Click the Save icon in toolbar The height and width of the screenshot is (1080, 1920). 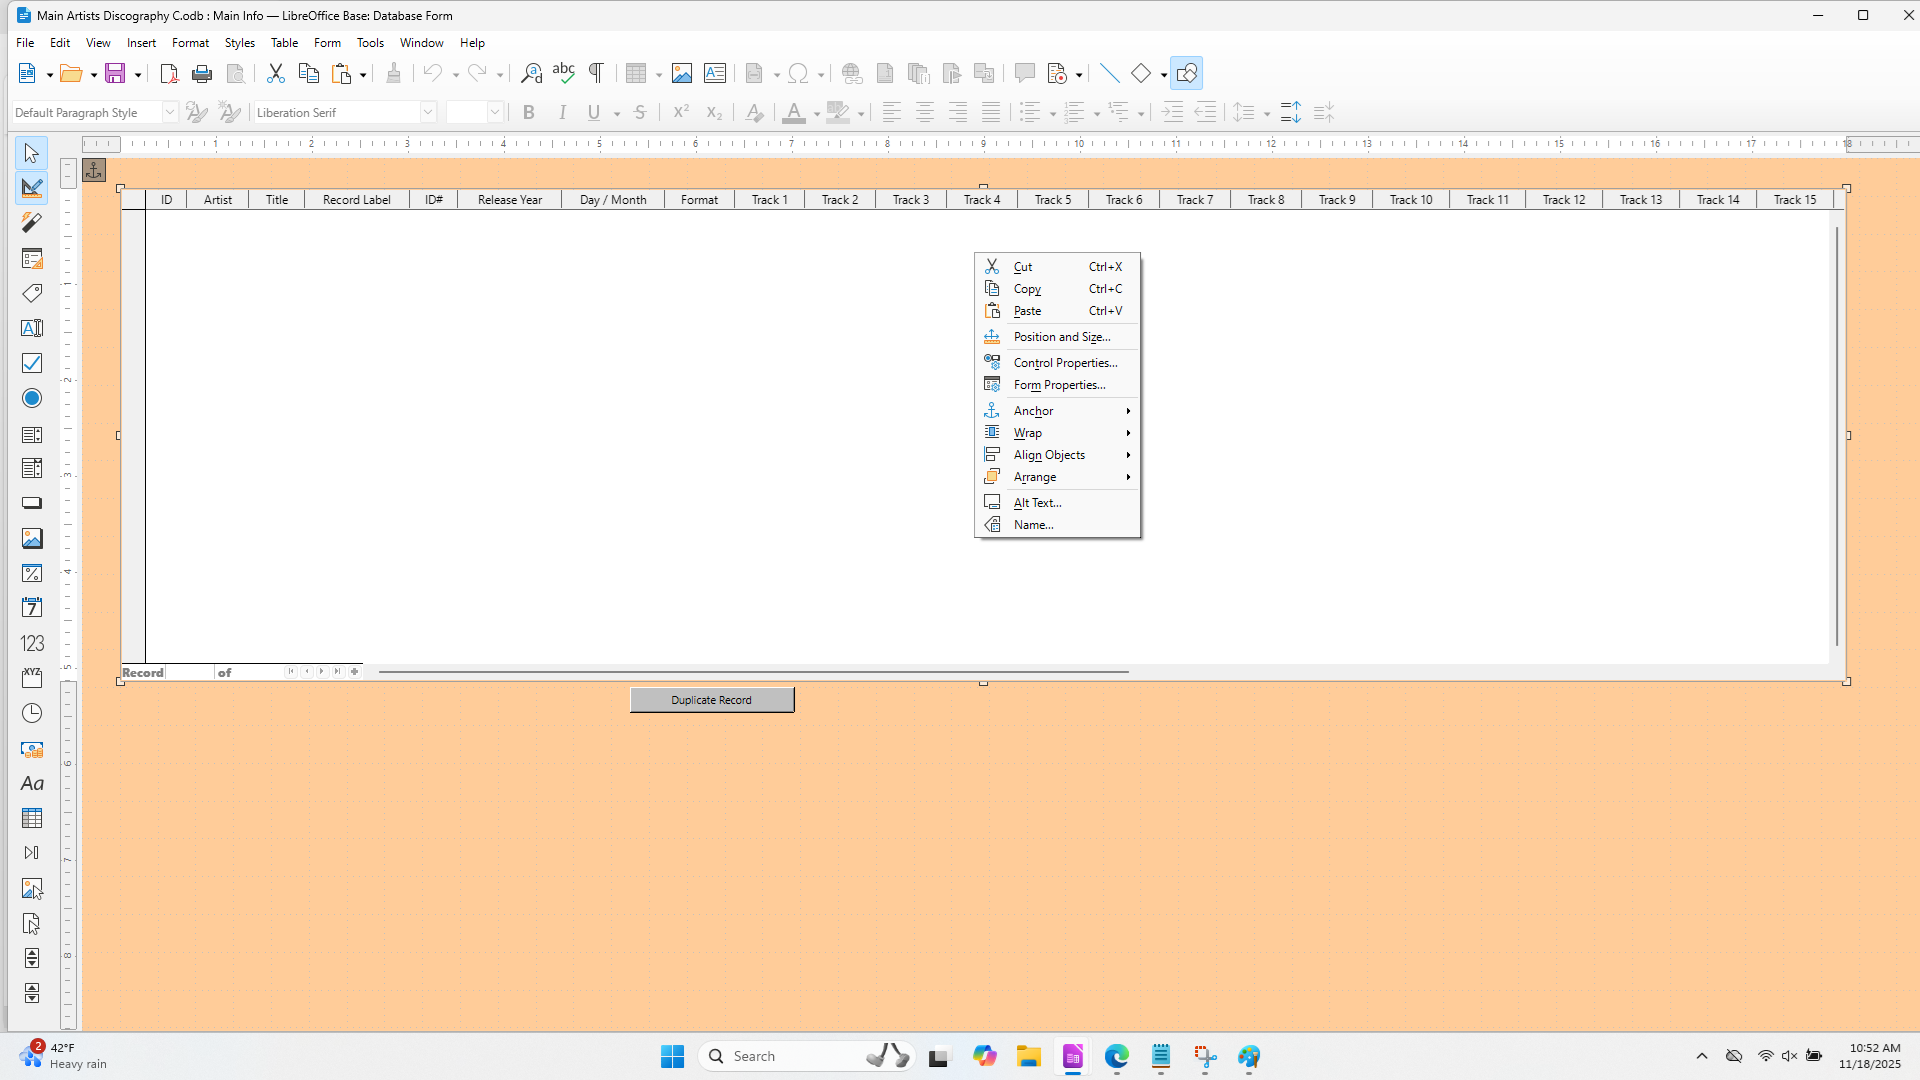[115, 73]
